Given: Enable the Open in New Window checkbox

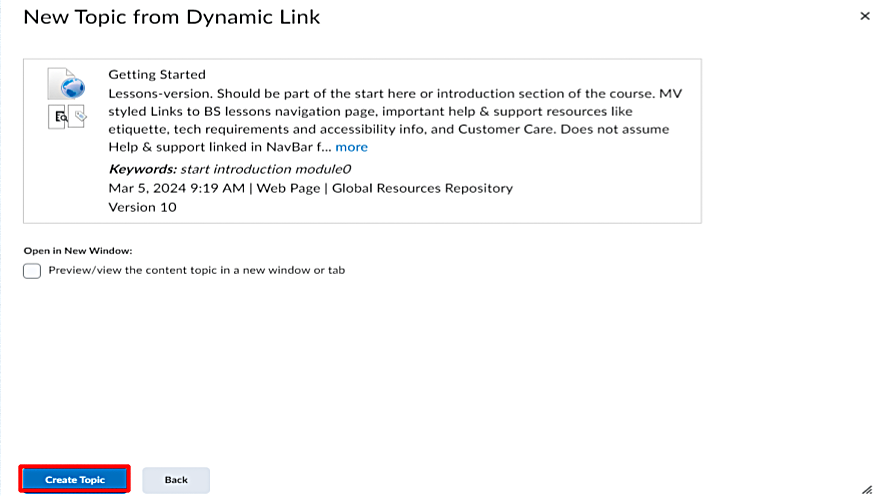Looking at the screenshot, I should click(x=32, y=271).
